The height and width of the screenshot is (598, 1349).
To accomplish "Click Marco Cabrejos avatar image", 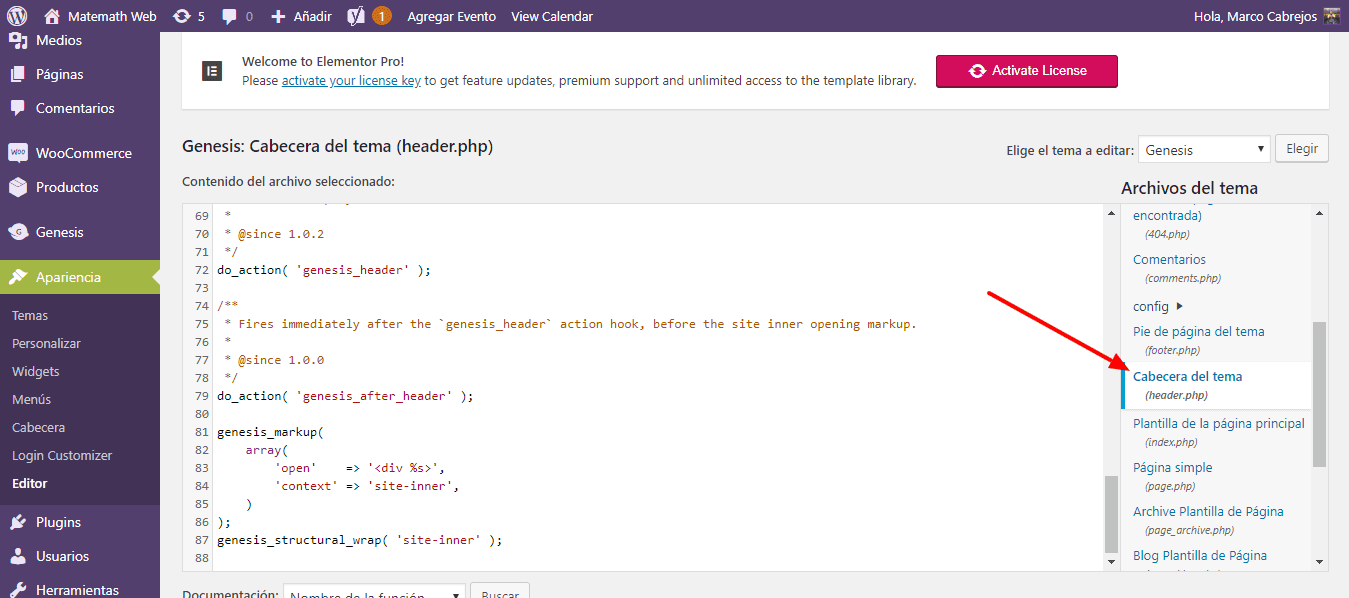I will pyautogui.click(x=1331, y=16).
